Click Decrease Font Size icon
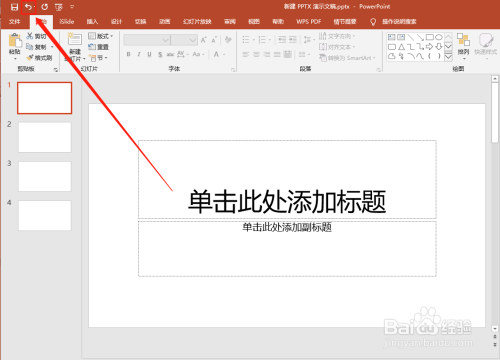Screen dimensions: 500x360 214,40
